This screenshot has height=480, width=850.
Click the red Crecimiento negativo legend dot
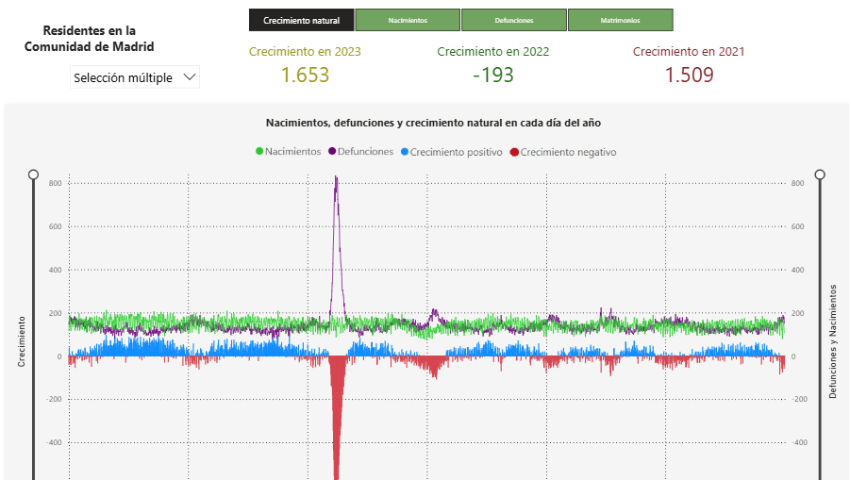coord(515,152)
